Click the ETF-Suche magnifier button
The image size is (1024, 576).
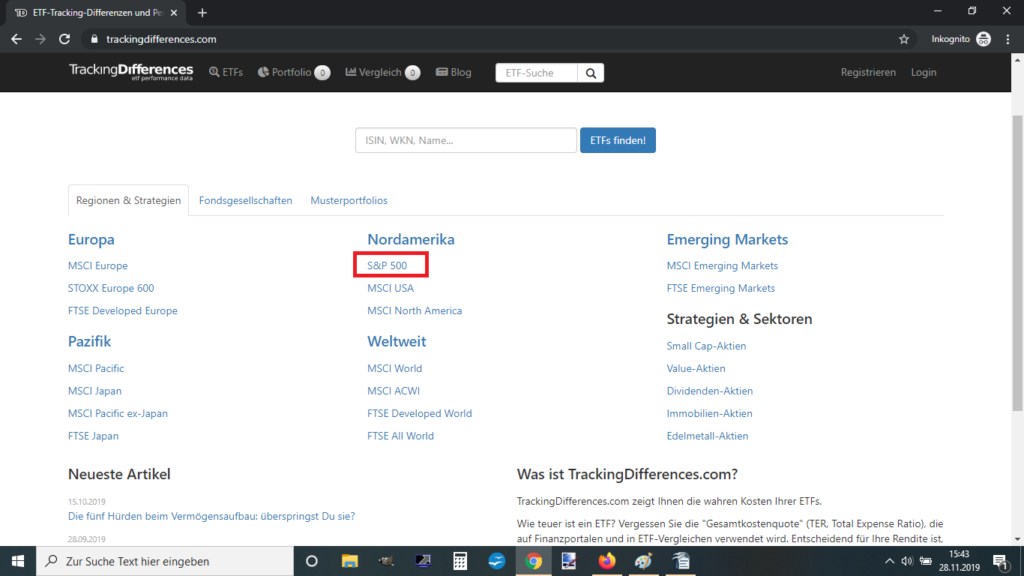coord(591,72)
